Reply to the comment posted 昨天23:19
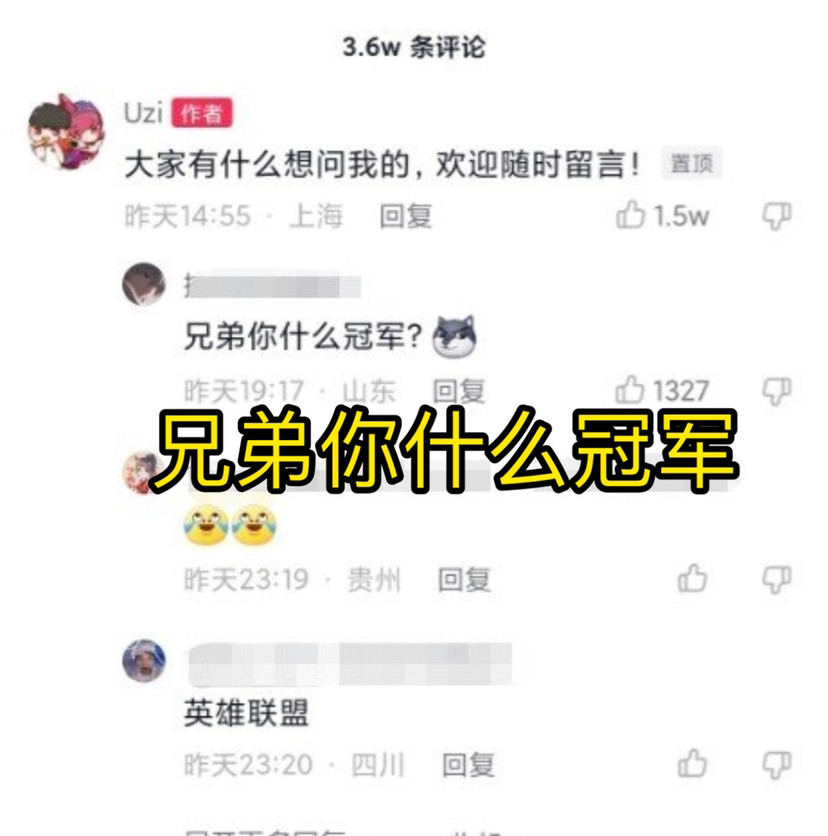This screenshot has width=828, height=836. (x=464, y=580)
